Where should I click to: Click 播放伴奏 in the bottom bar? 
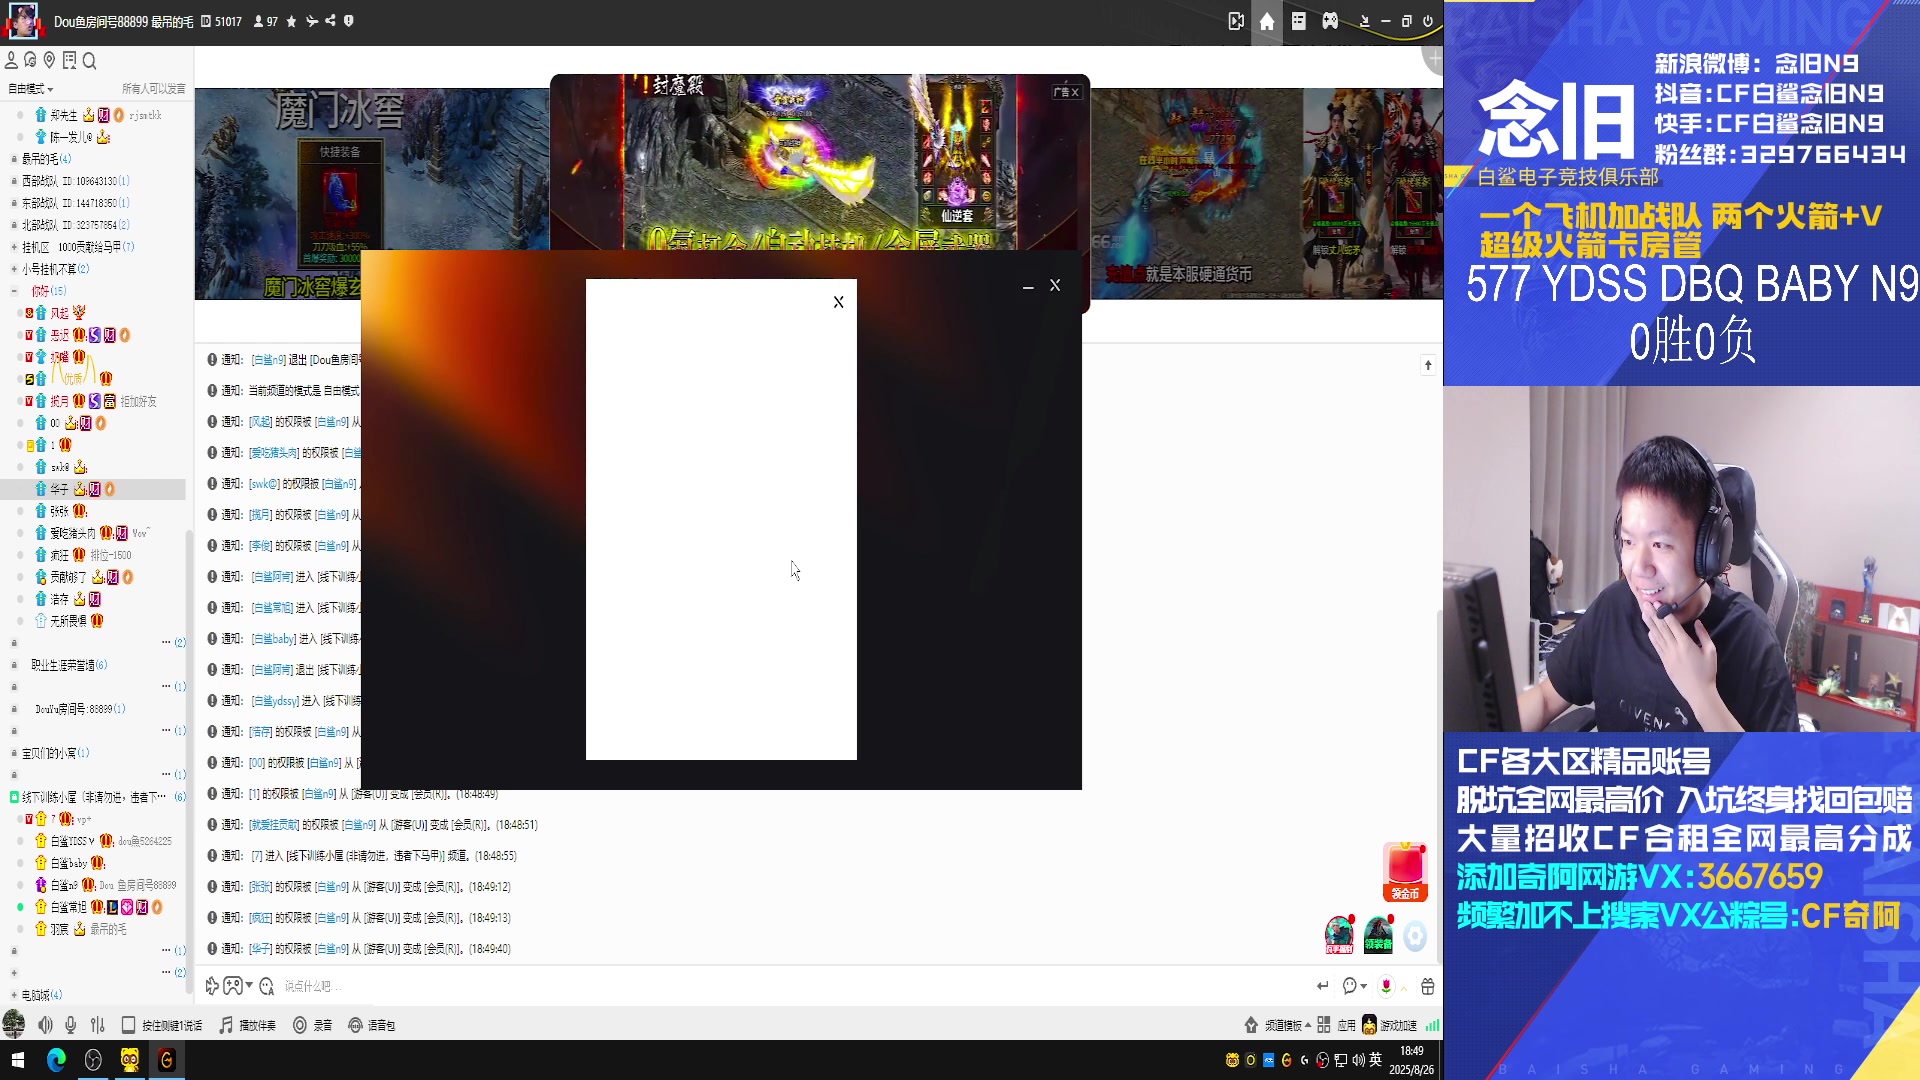[x=247, y=1026]
